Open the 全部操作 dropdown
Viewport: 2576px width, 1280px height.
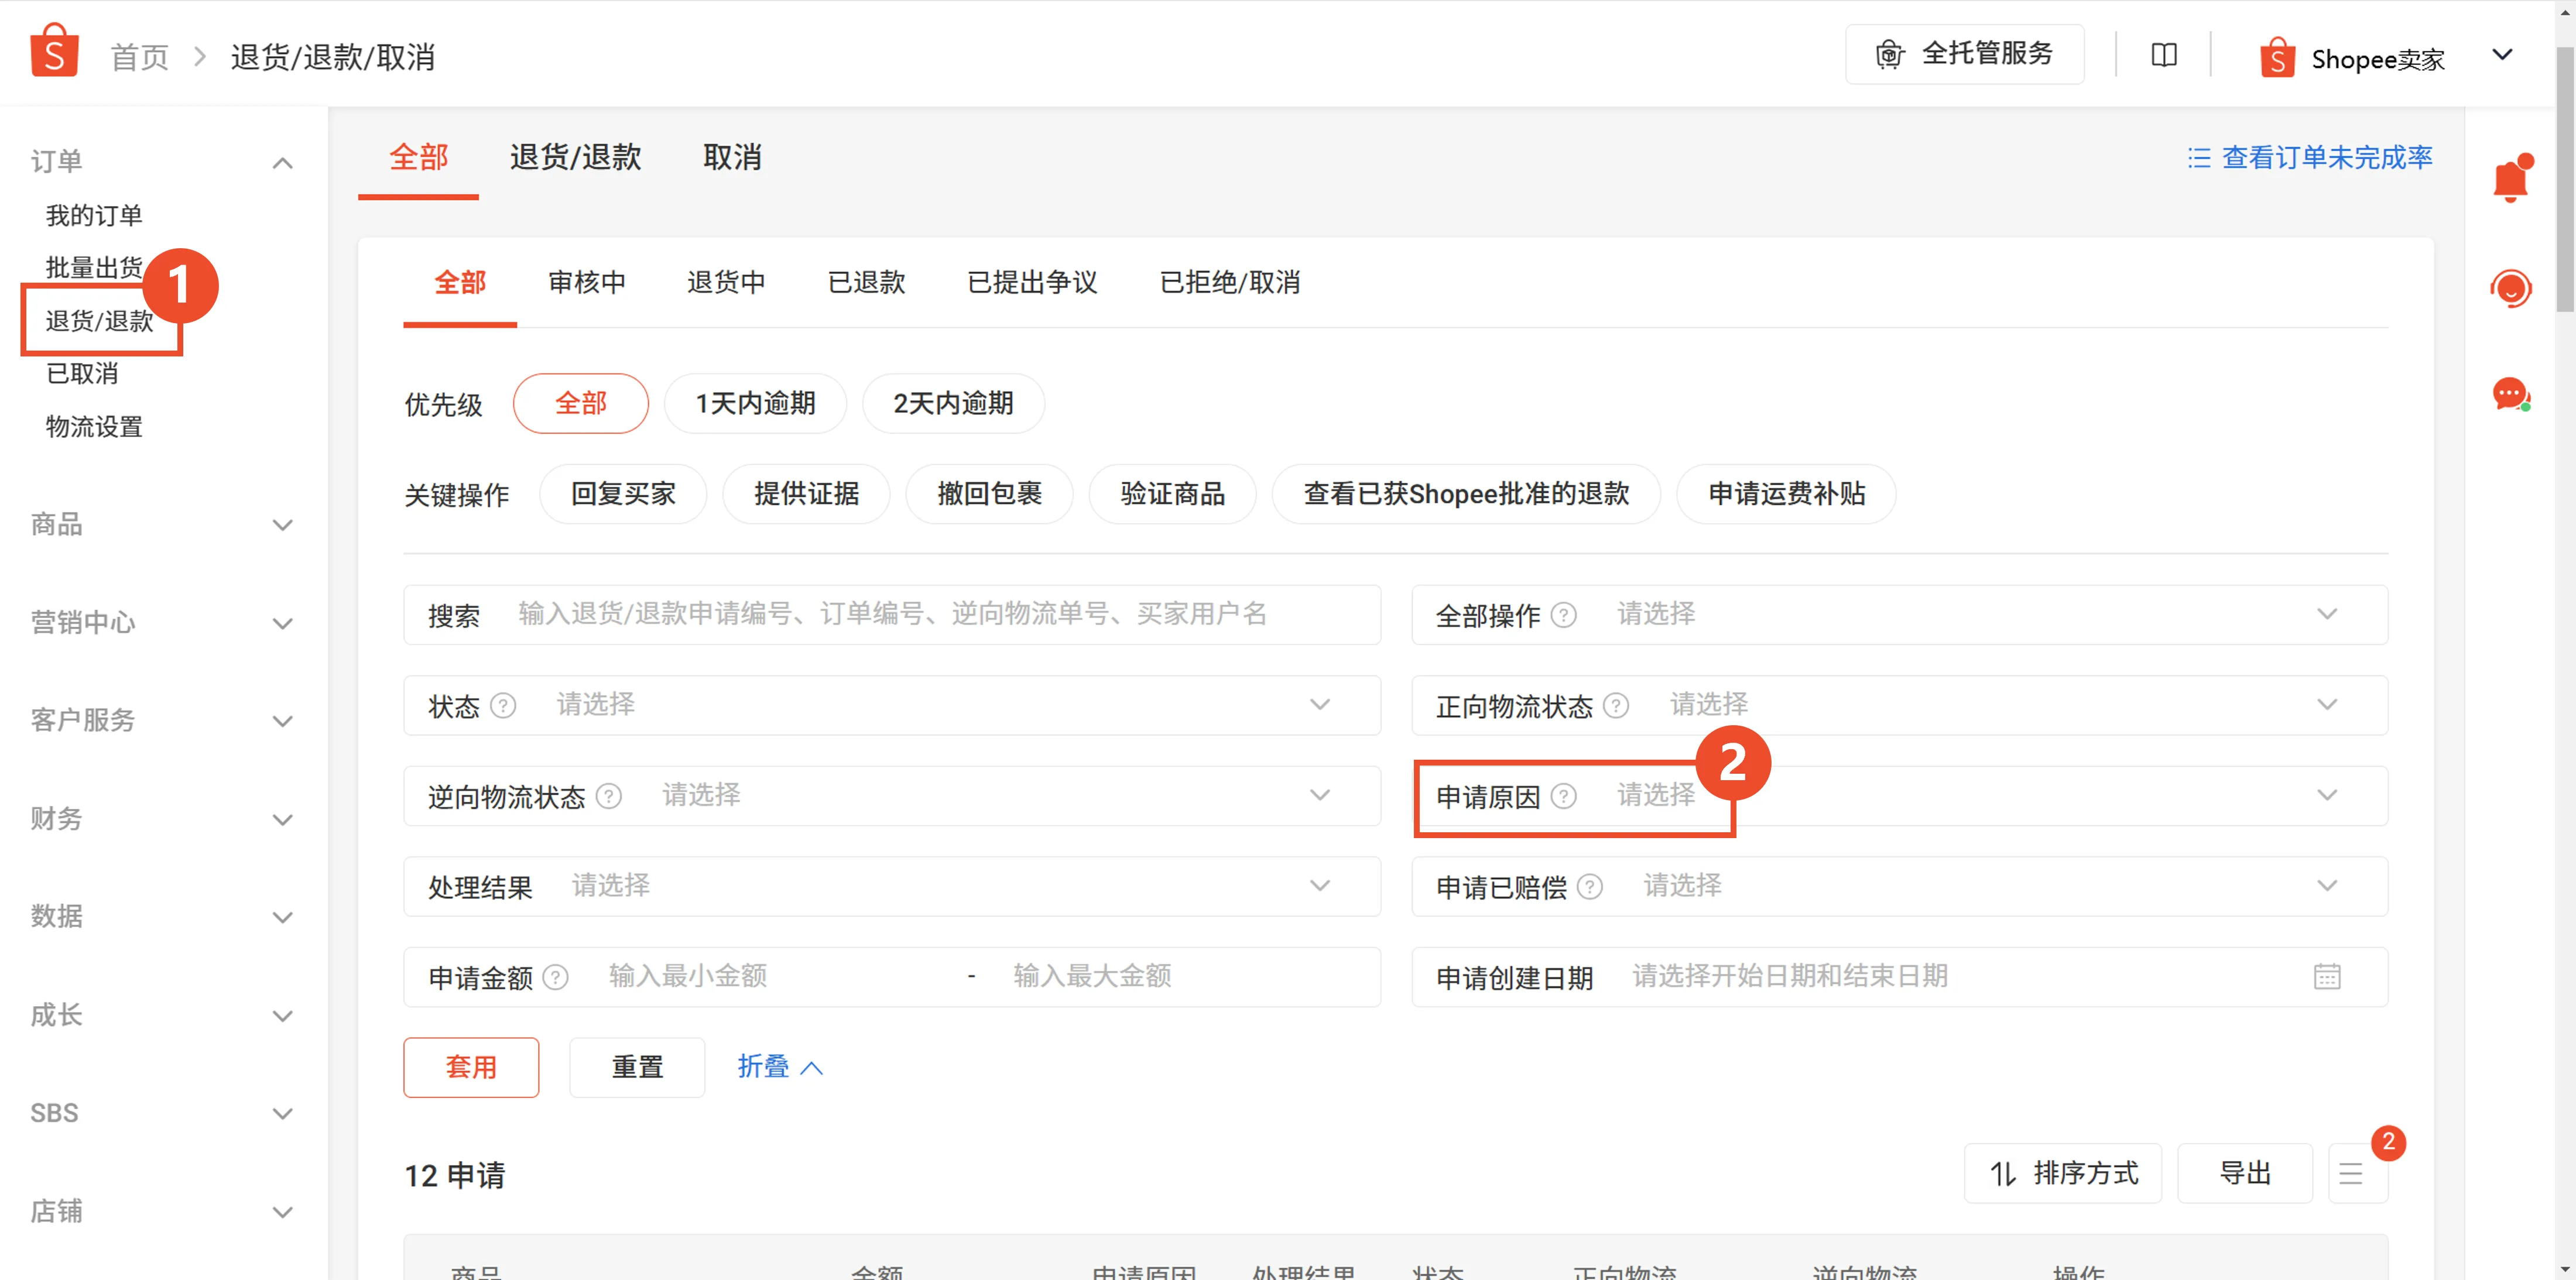(x=1900, y=614)
